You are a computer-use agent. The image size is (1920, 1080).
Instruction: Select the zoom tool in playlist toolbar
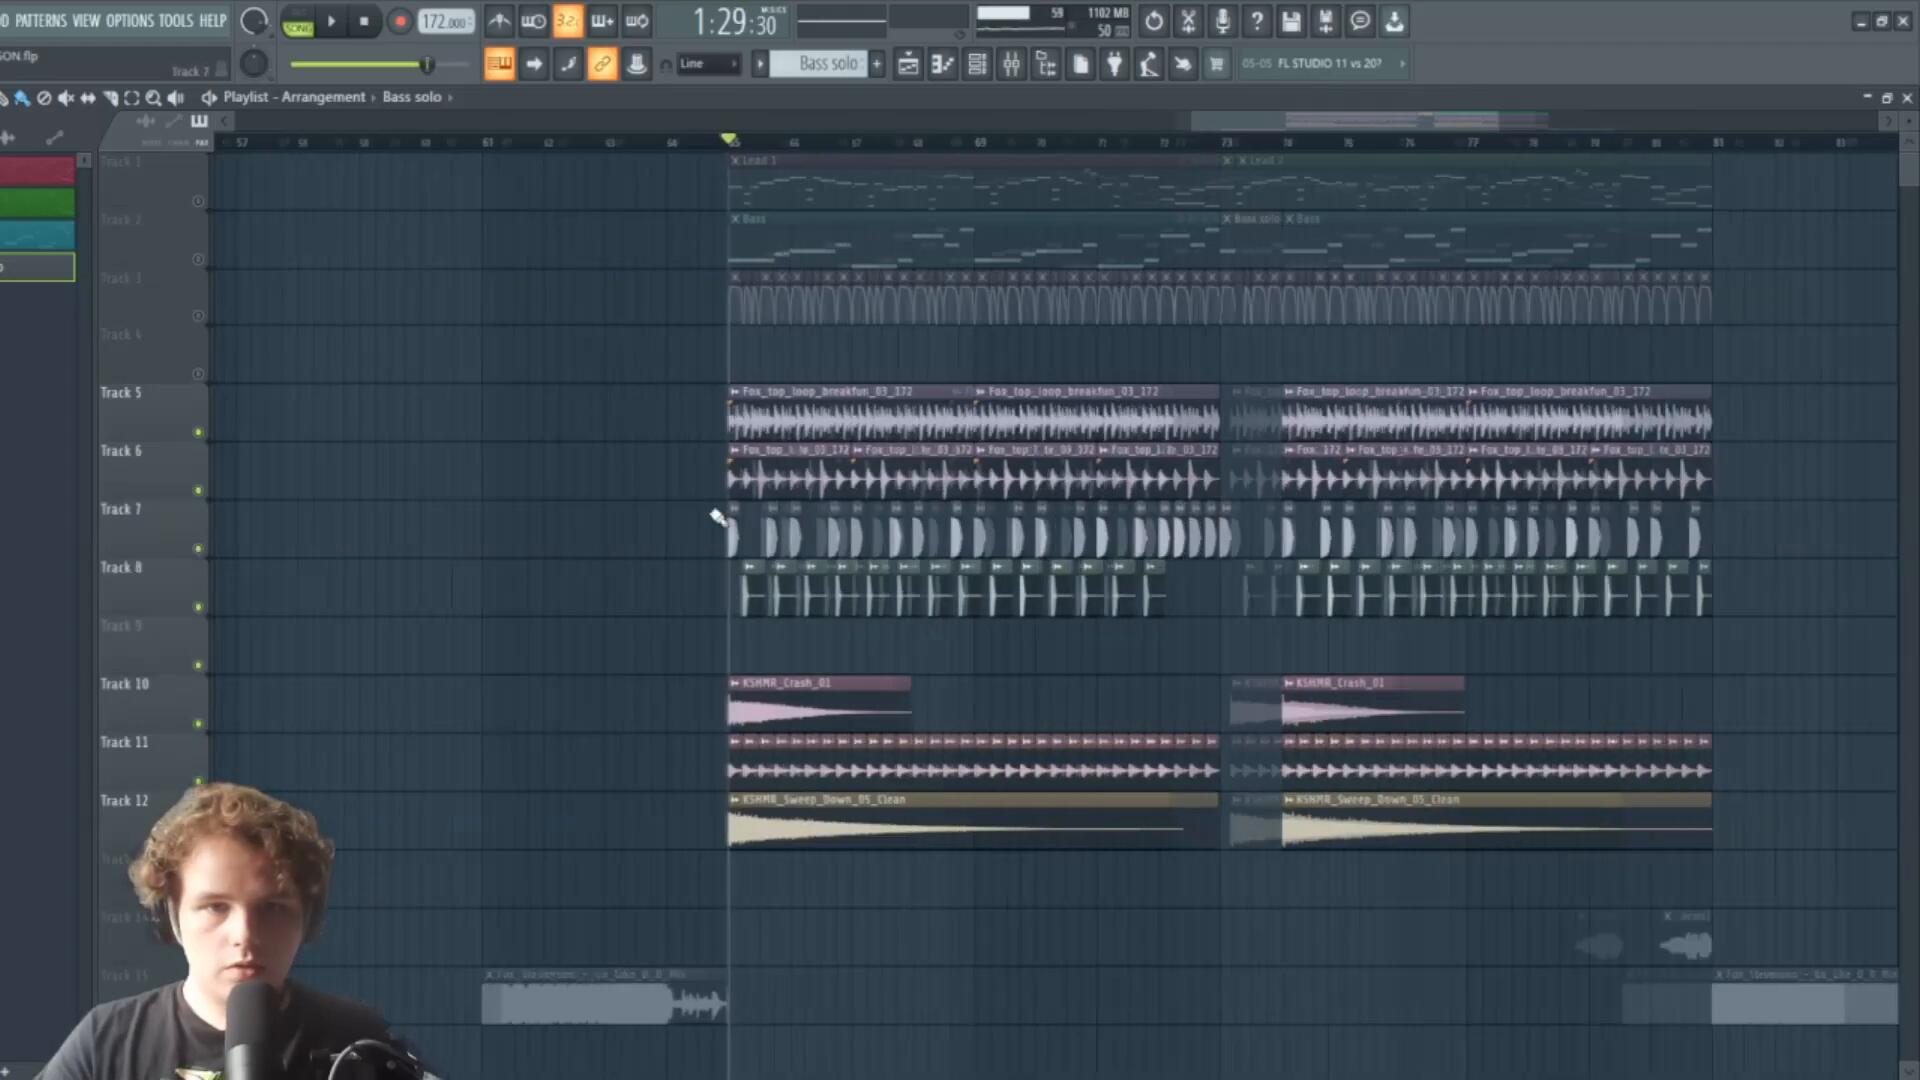pos(153,98)
